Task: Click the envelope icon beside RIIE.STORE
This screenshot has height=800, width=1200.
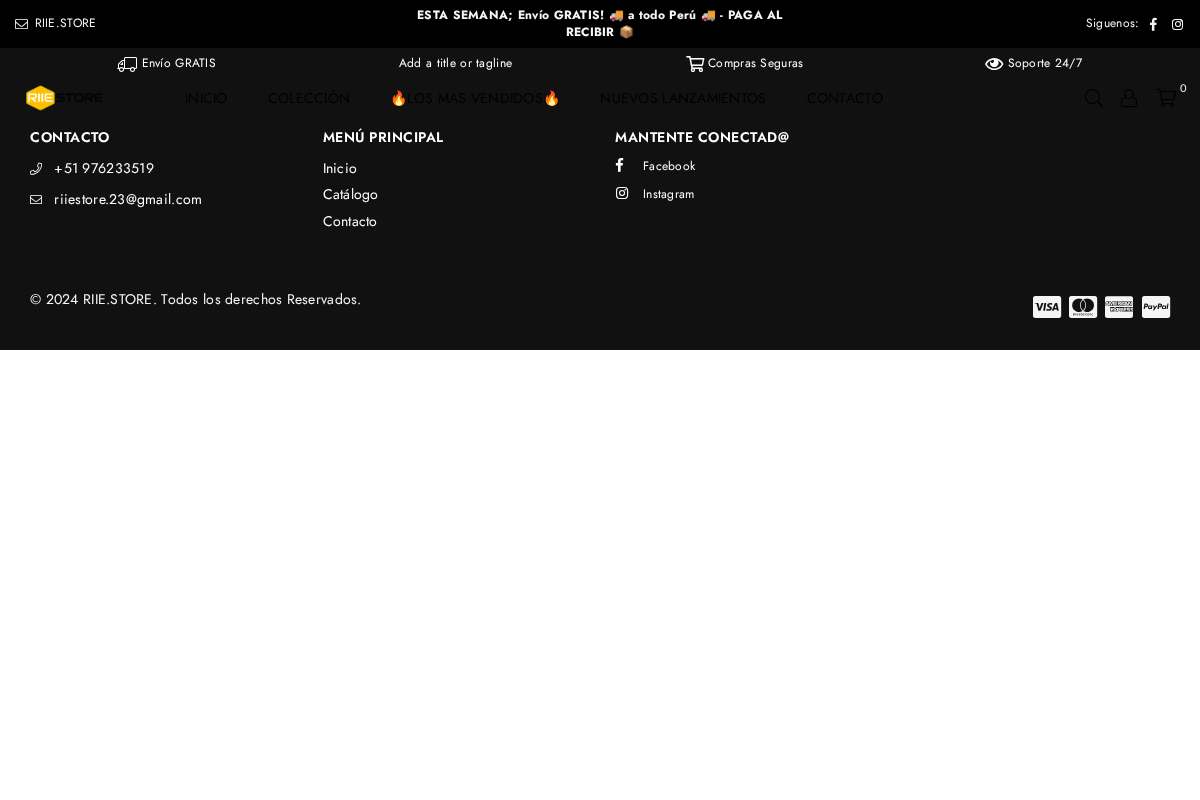Action: [x=23, y=23]
